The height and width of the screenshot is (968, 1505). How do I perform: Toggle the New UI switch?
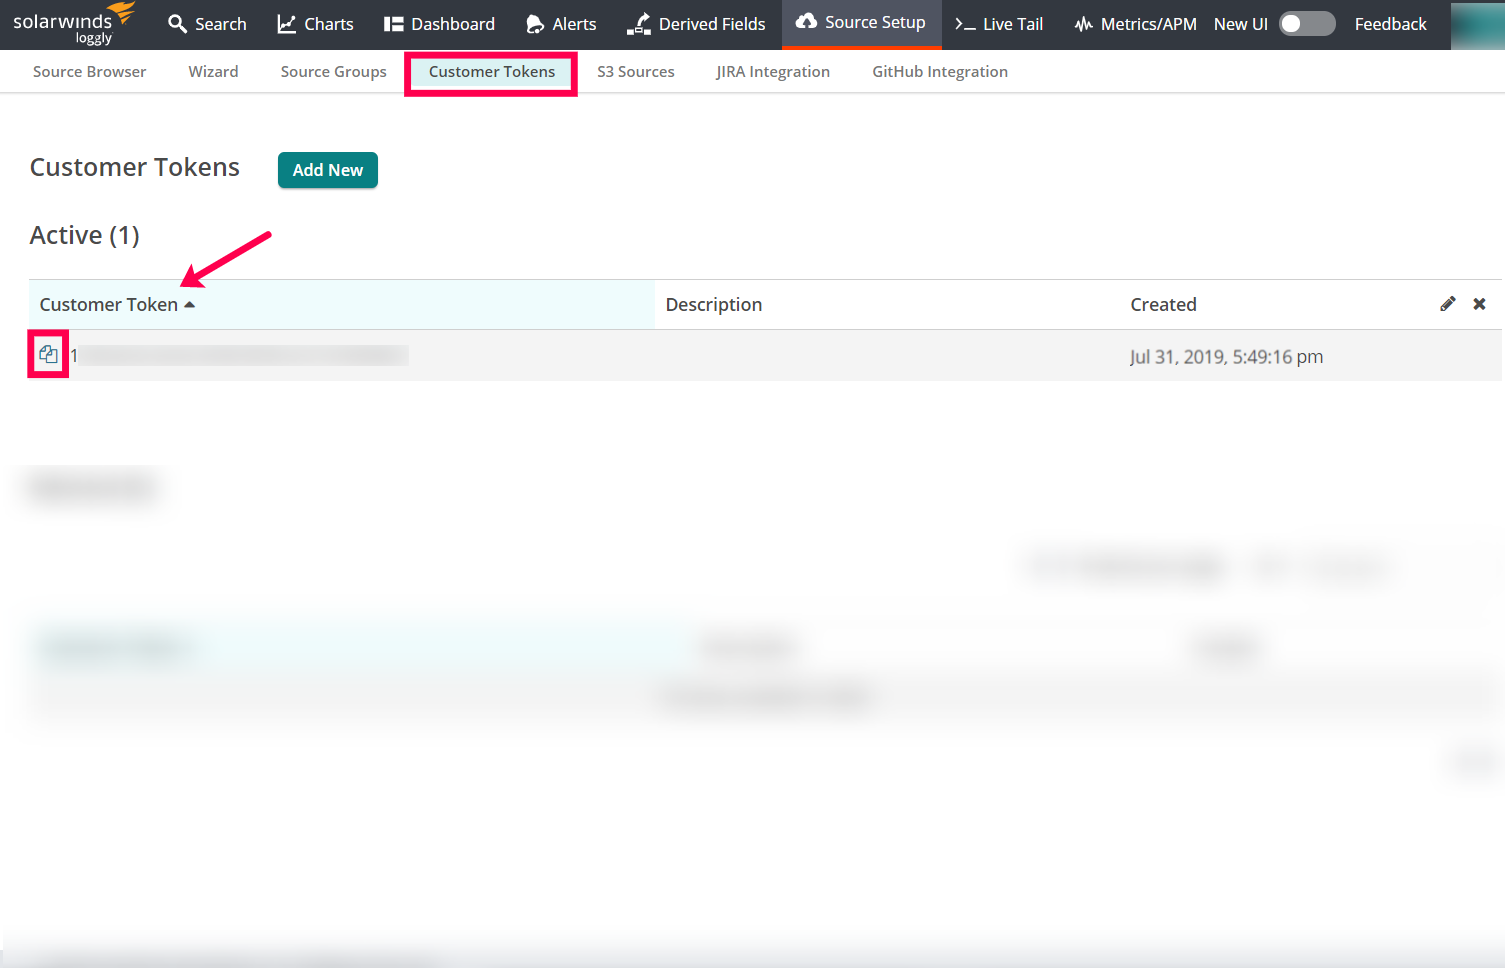point(1307,24)
